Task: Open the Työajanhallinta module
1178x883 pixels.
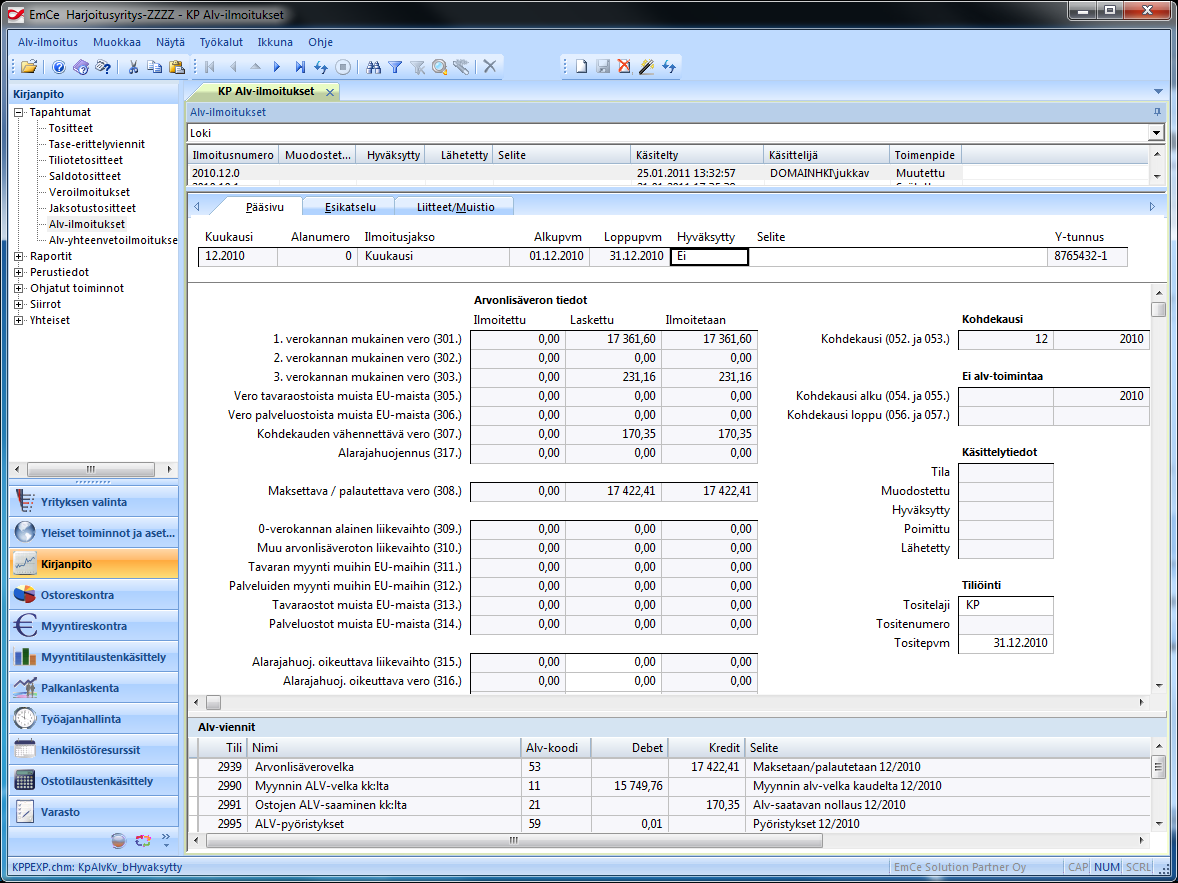Action: [x=94, y=718]
